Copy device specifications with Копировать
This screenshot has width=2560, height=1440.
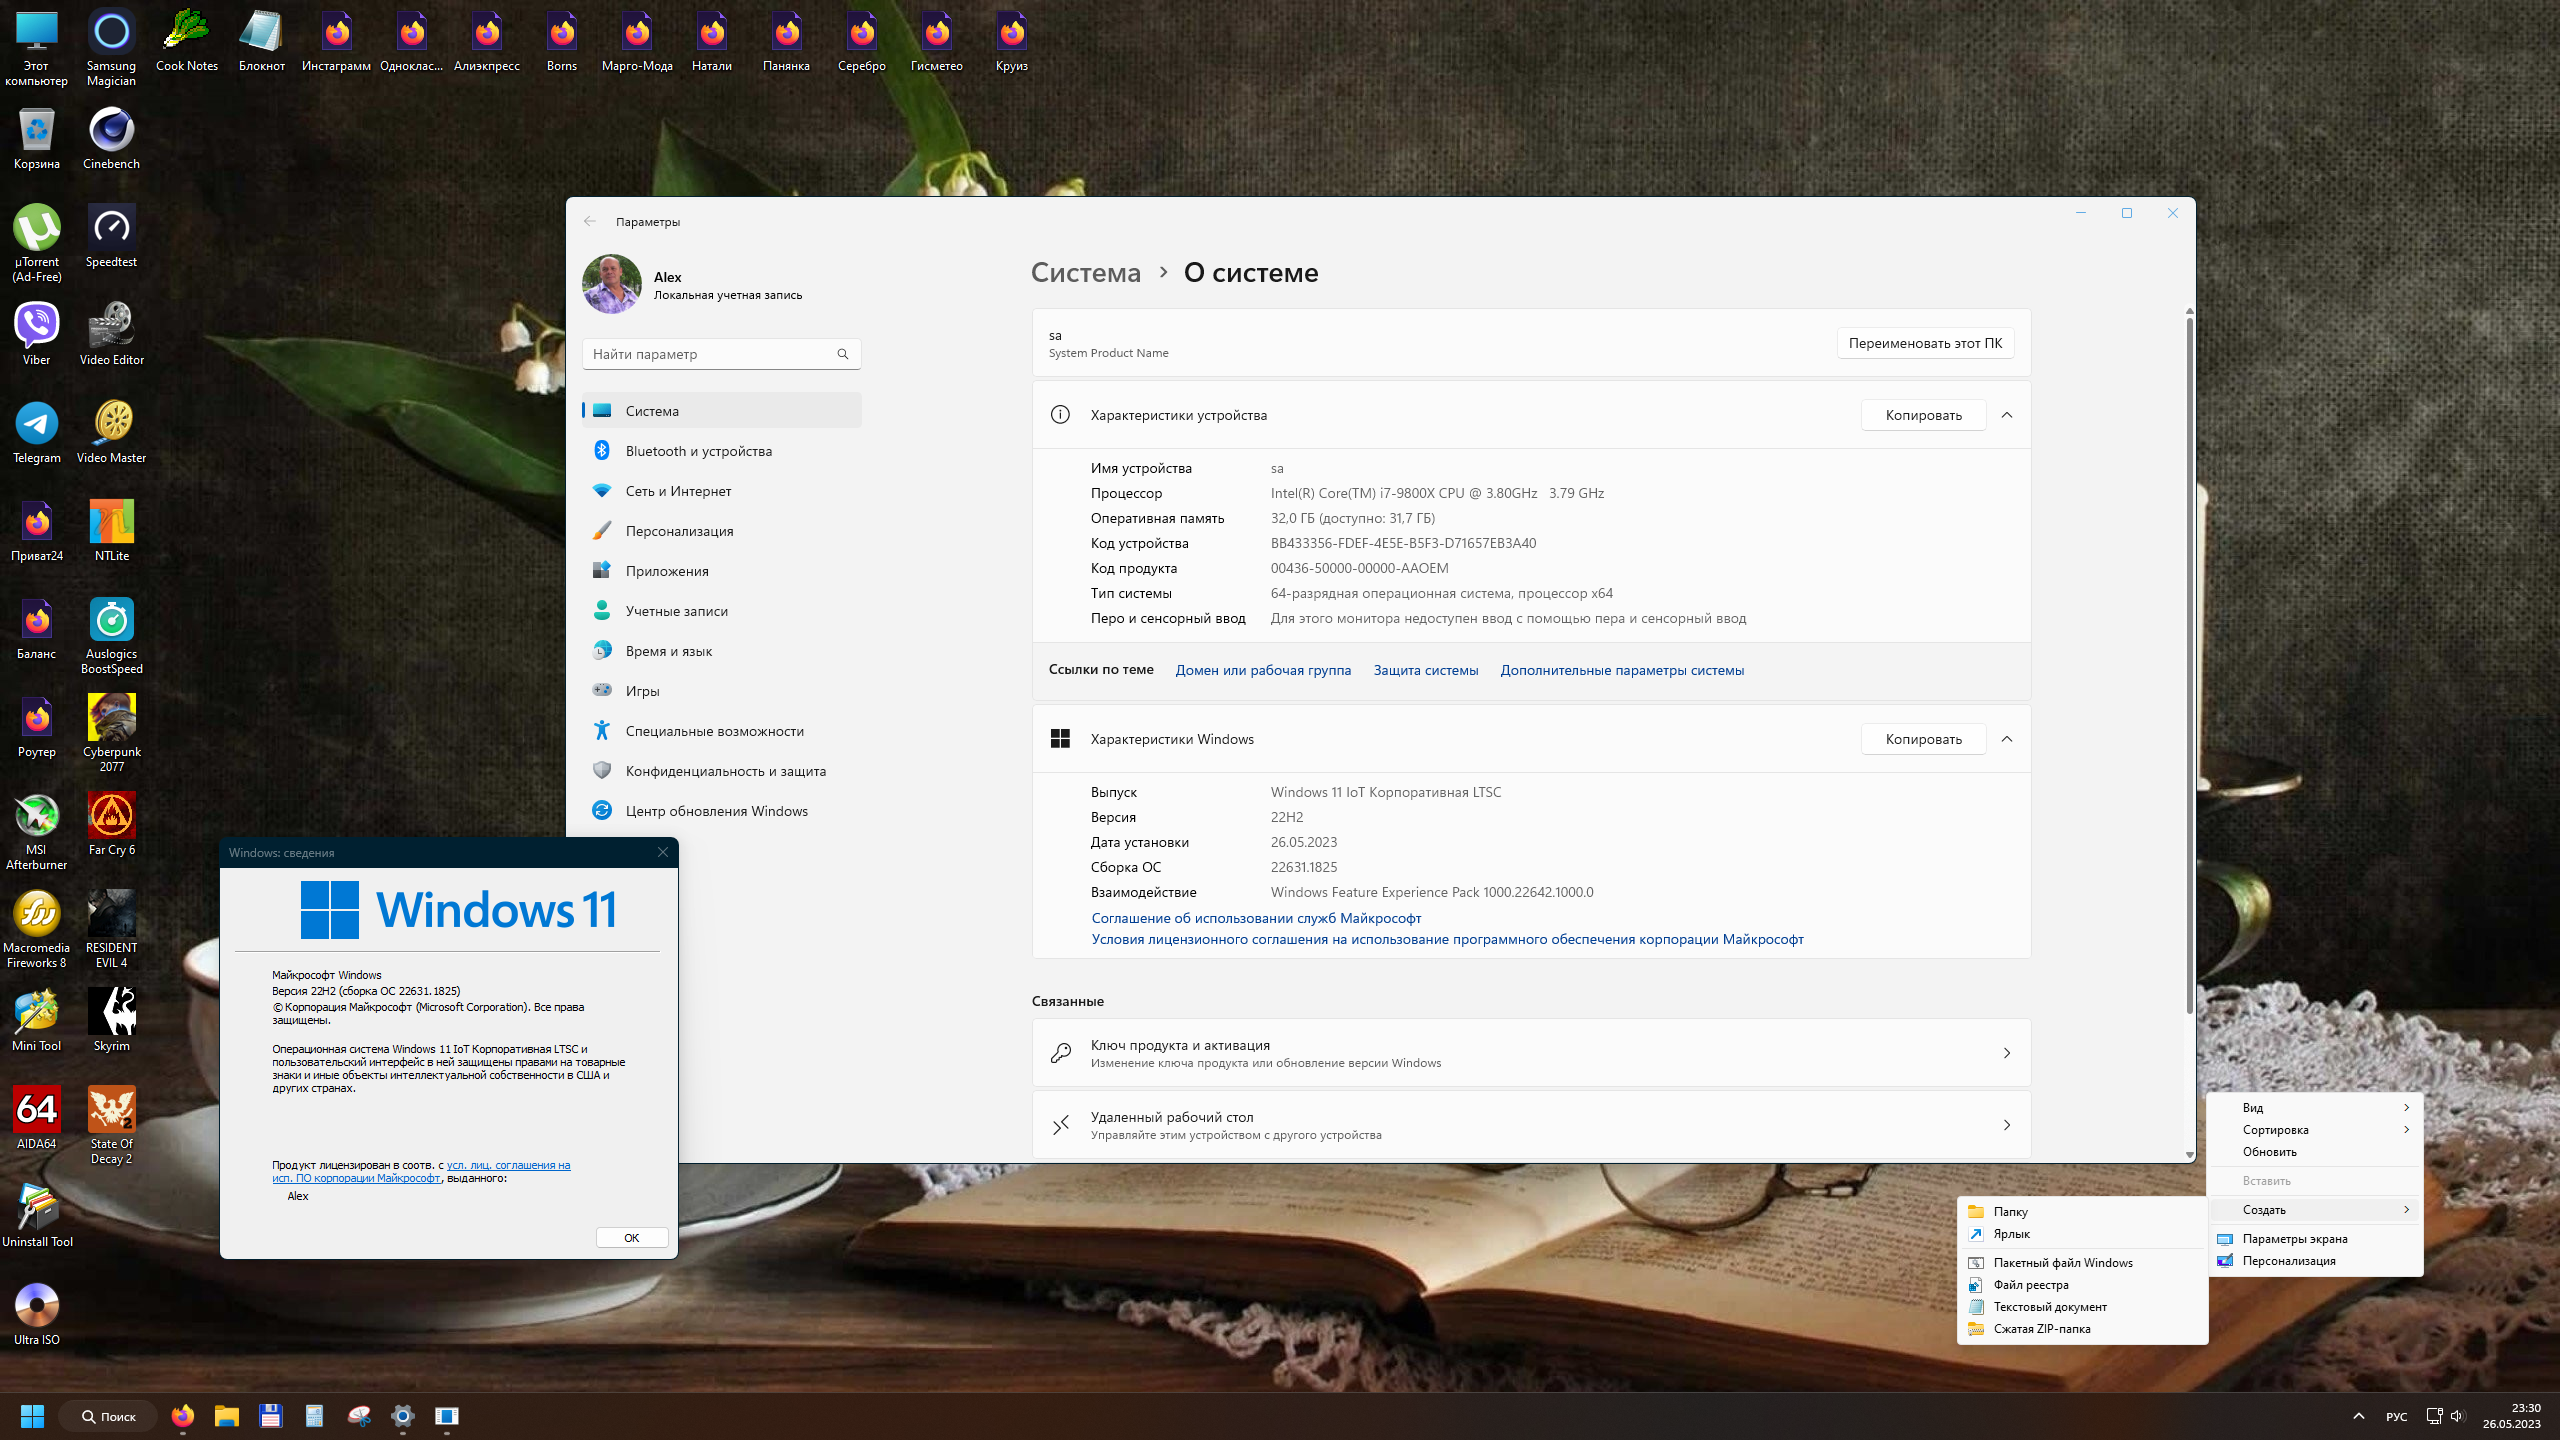[x=1923, y=415]
